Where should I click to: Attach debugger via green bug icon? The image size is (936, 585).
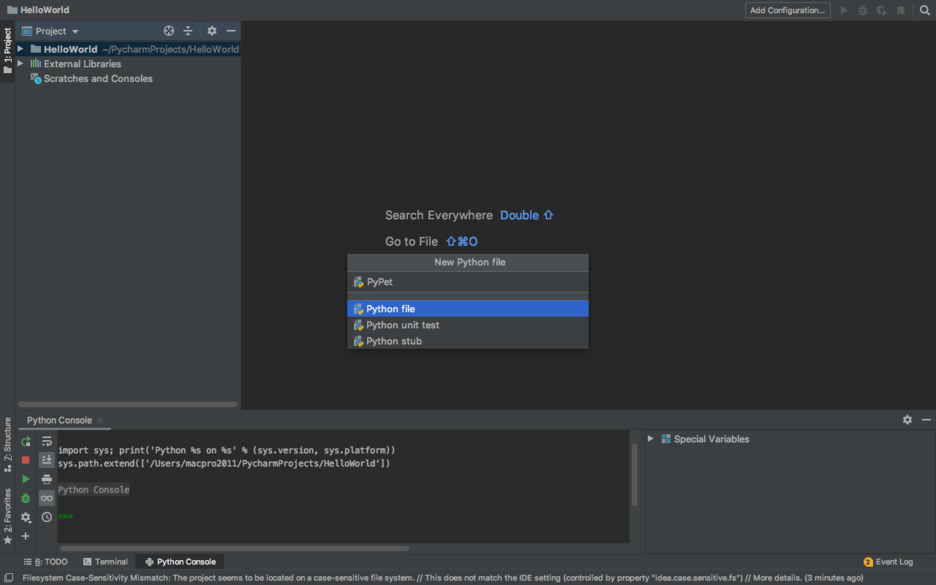click(26, 498)
